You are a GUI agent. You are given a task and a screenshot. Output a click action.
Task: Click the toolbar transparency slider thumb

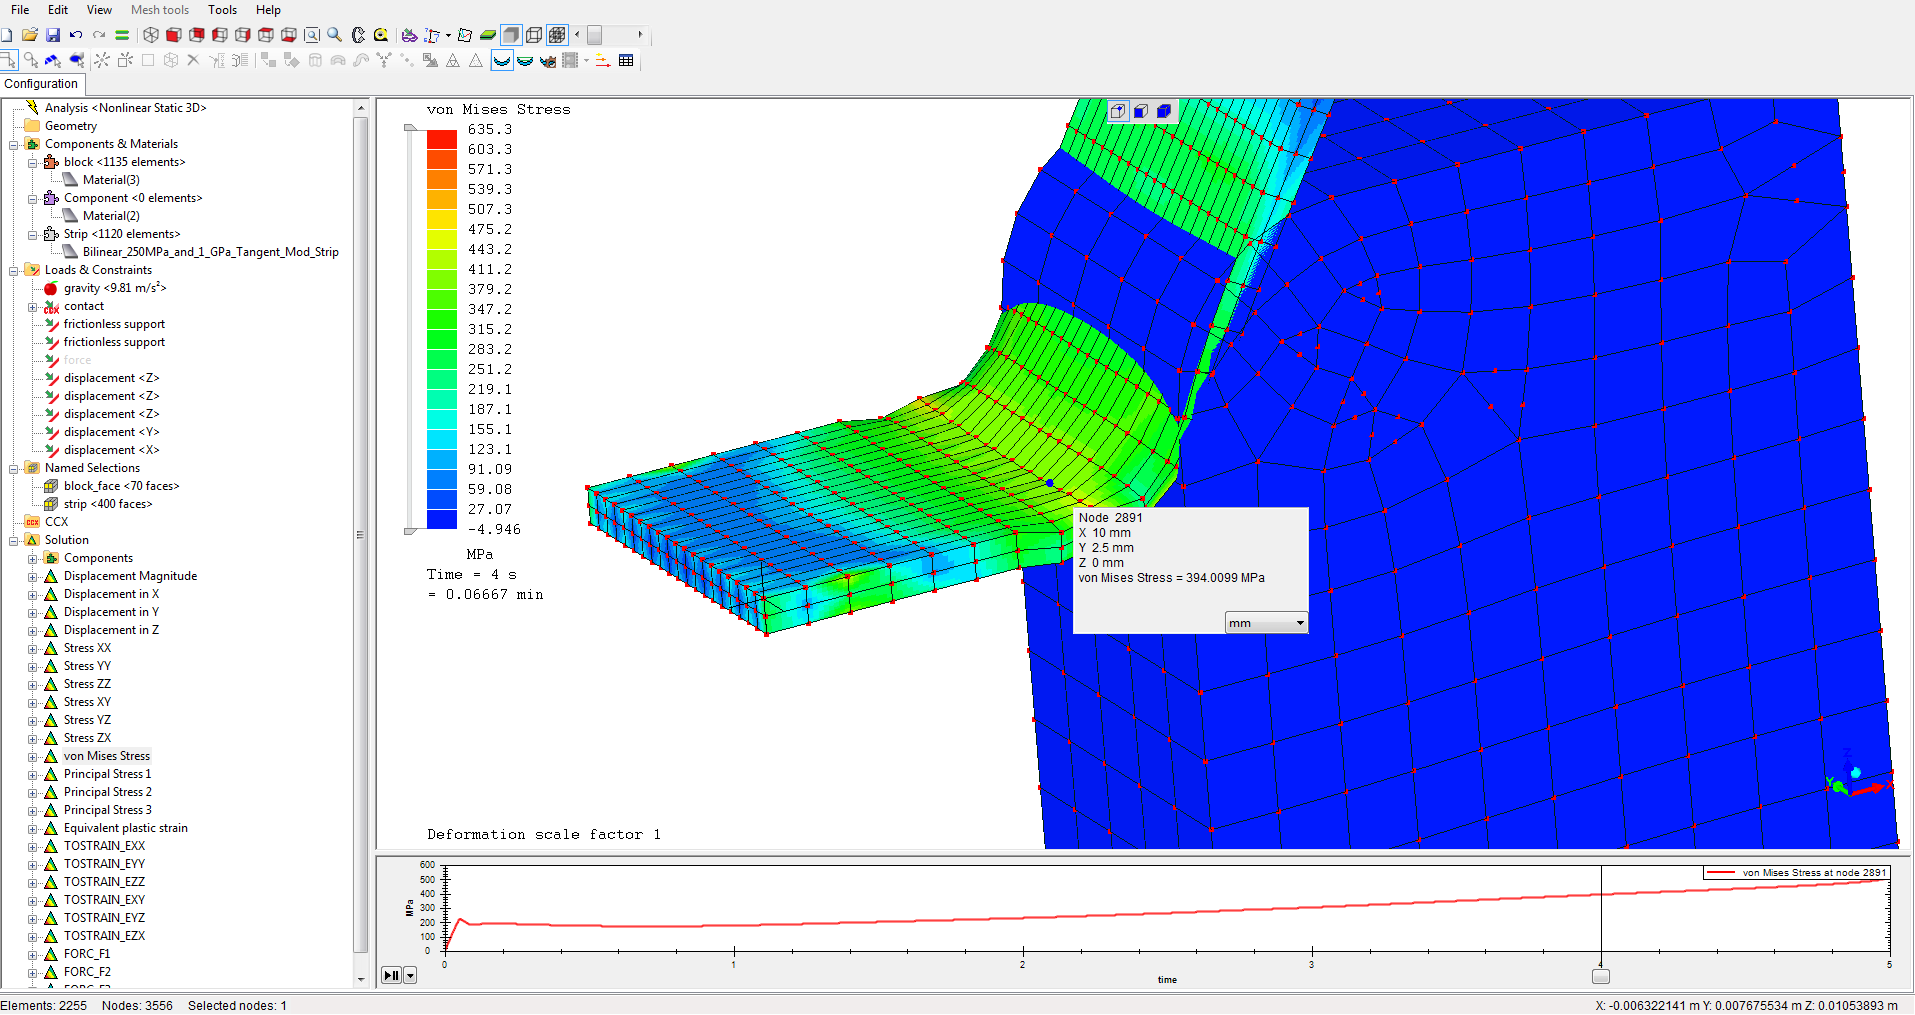(x=595, y=35)
